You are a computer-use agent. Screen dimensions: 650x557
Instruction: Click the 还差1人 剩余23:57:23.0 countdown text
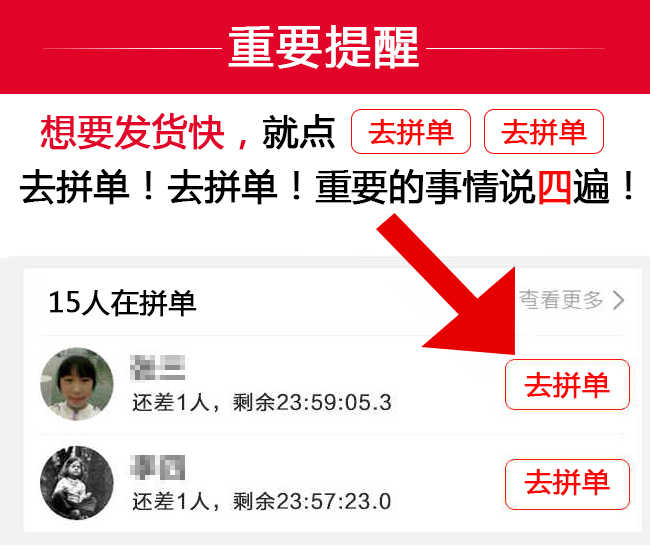point(262,501)
